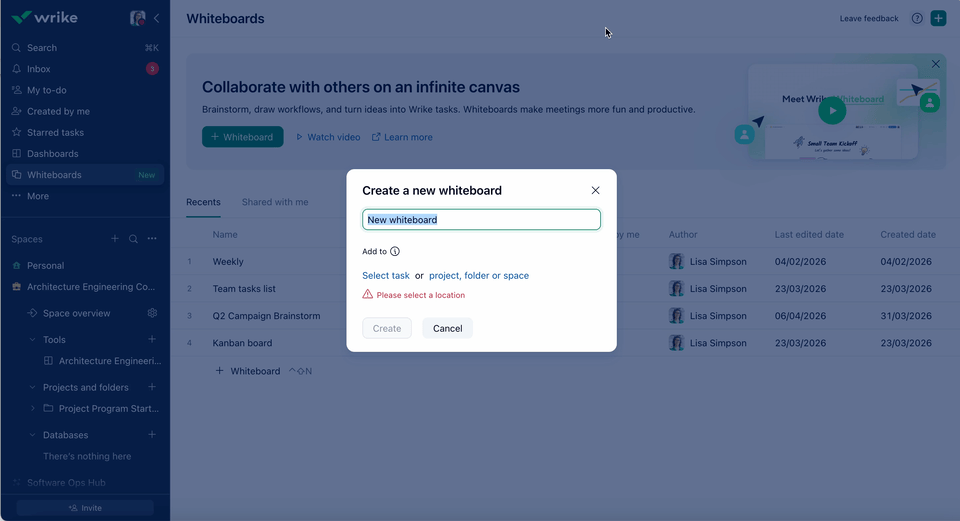This screenshot has height=521, width=960.
Task: Click the whiteboard name input field
Action: coord(481,220)
